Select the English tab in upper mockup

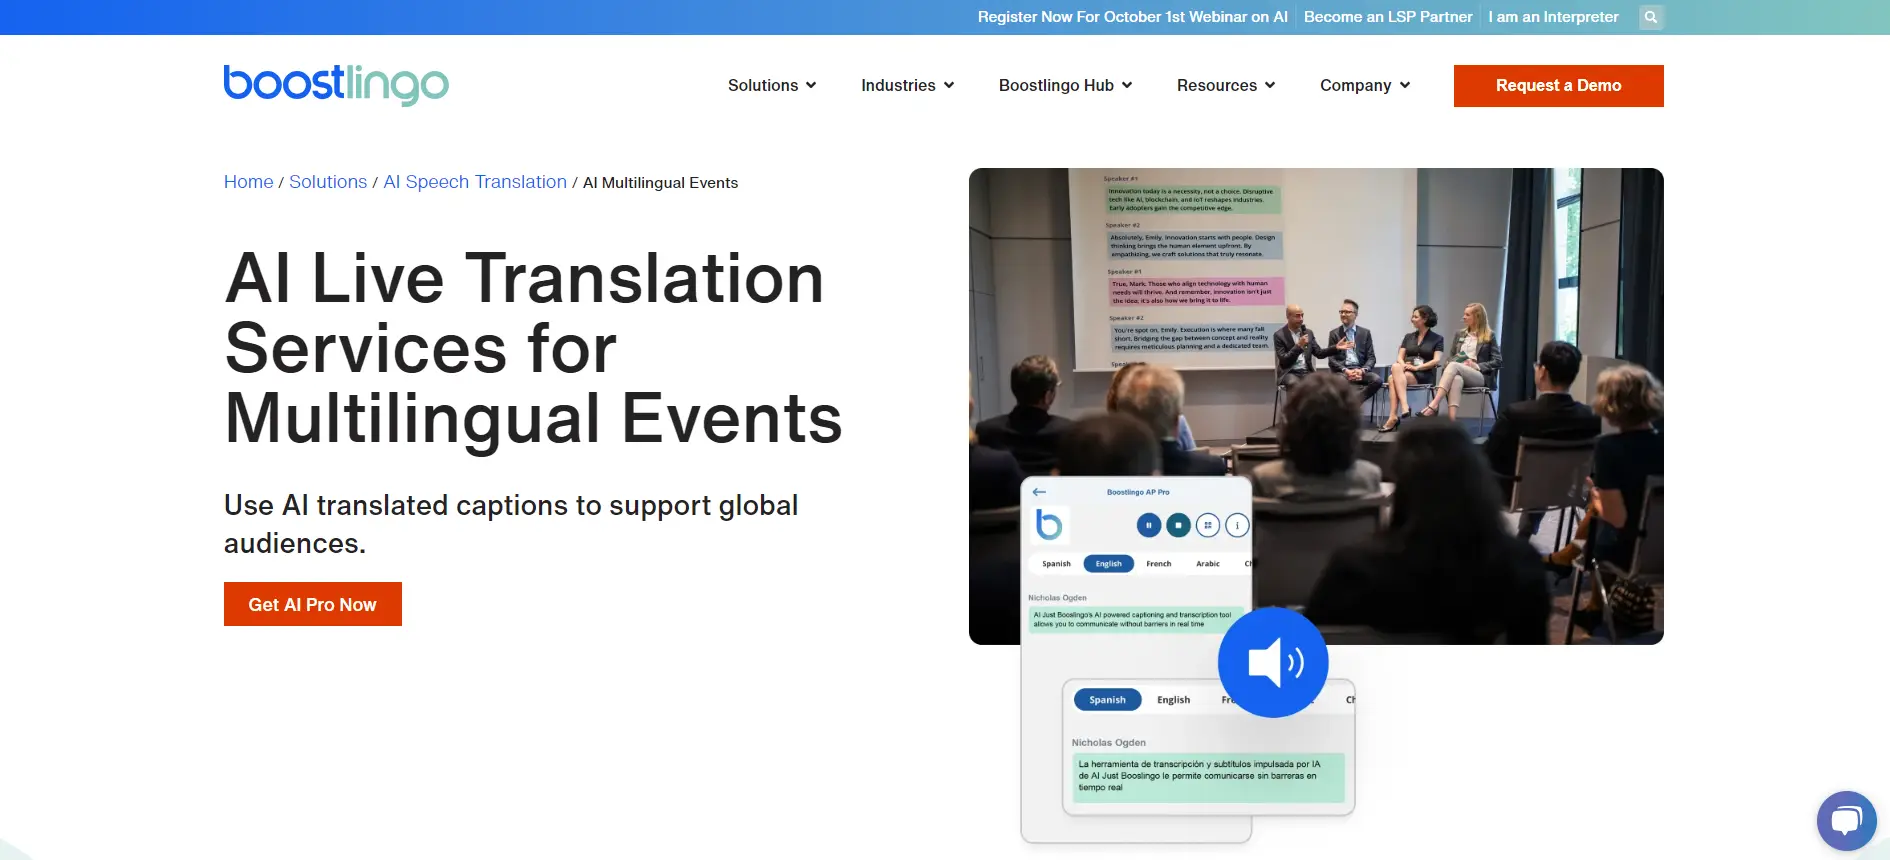(x=1109, y=564)
